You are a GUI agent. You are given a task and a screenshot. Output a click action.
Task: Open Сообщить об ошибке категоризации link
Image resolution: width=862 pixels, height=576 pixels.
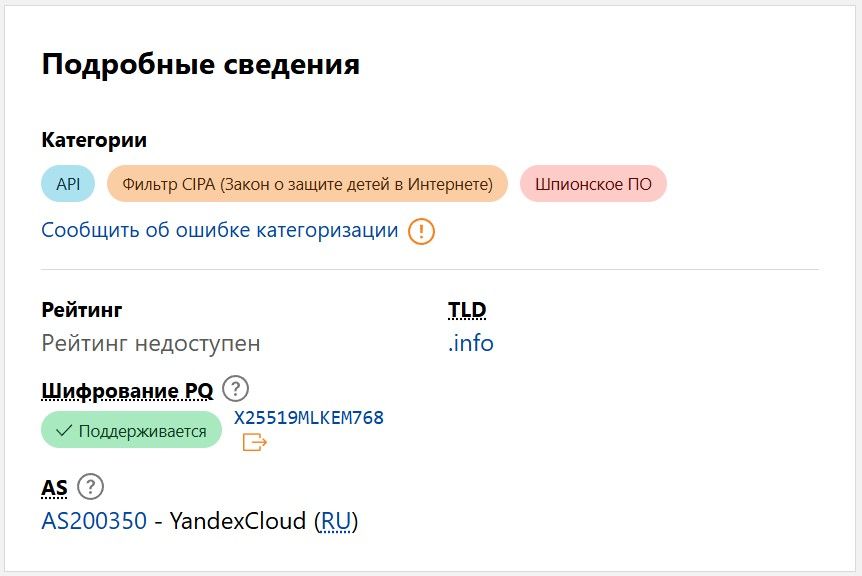click(220, 230)
